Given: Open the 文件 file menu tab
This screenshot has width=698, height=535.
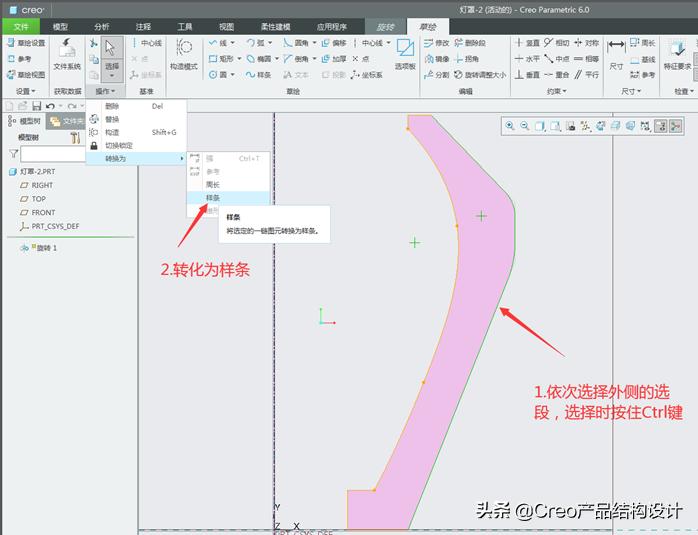Looking at the screenshot, I should (x=21, y=27).
